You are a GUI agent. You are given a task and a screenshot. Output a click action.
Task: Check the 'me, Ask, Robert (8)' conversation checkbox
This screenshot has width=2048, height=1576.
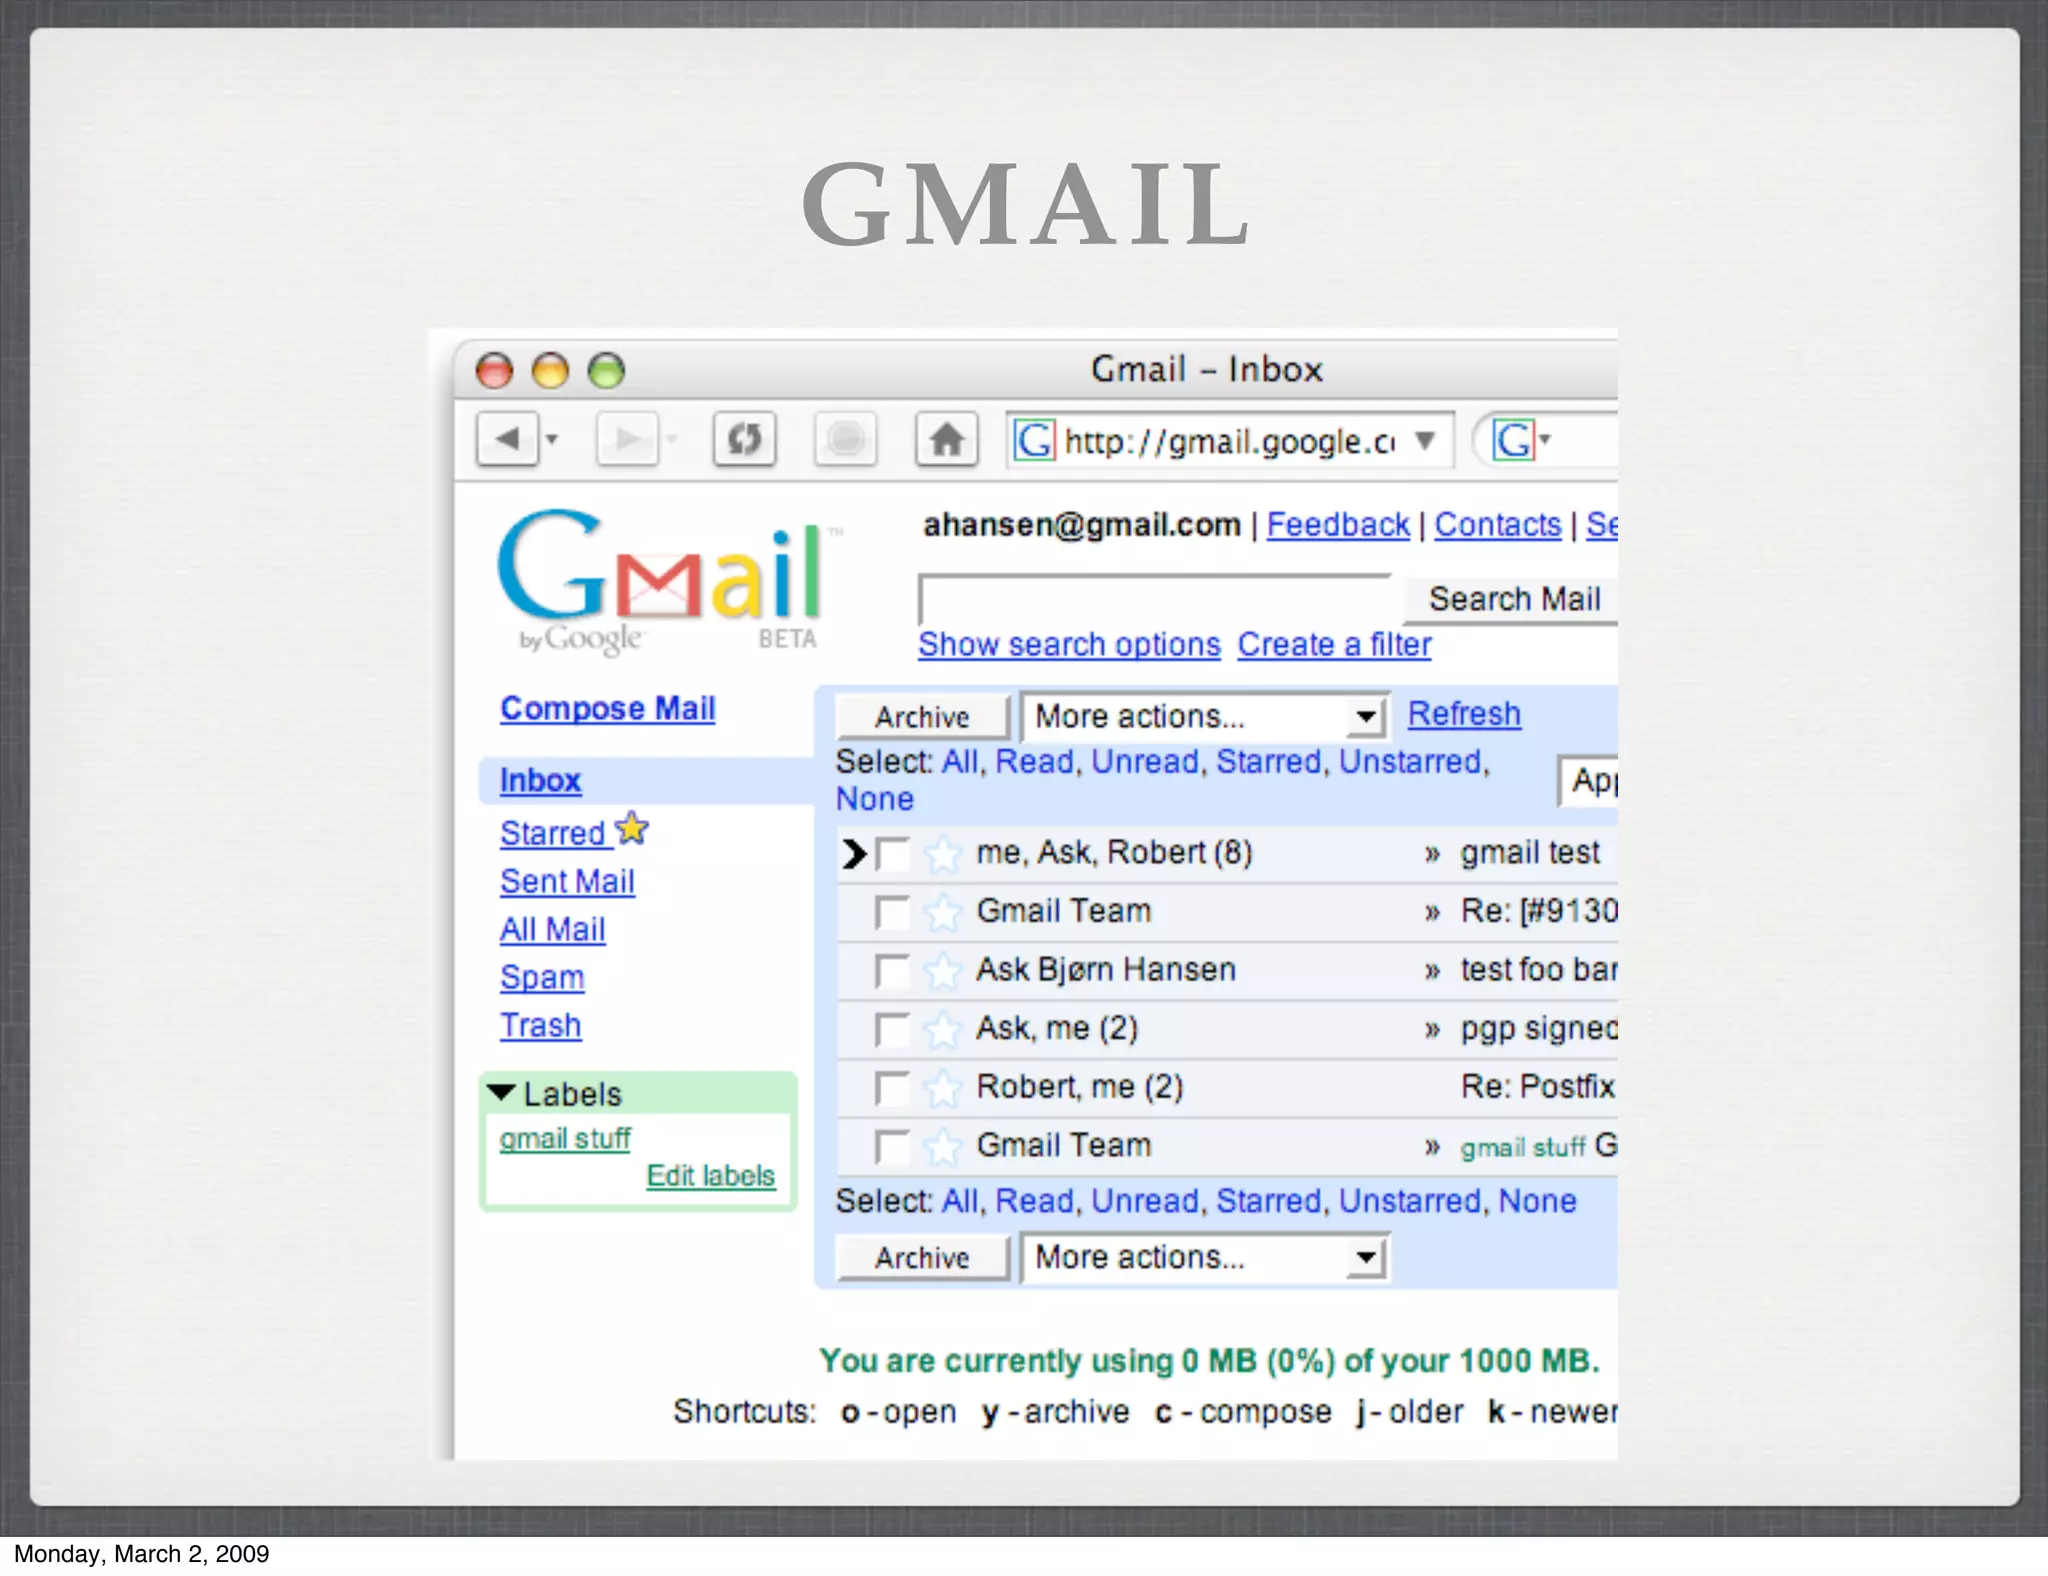click(x=891, y=854)
